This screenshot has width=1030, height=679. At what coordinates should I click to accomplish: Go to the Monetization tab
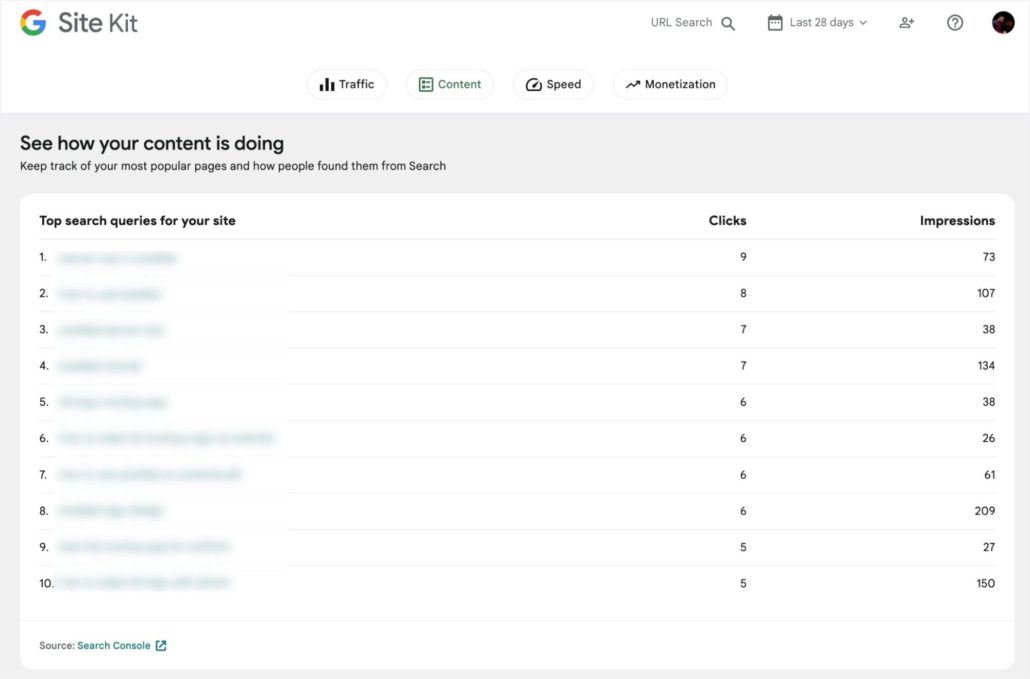coord(670,85)
